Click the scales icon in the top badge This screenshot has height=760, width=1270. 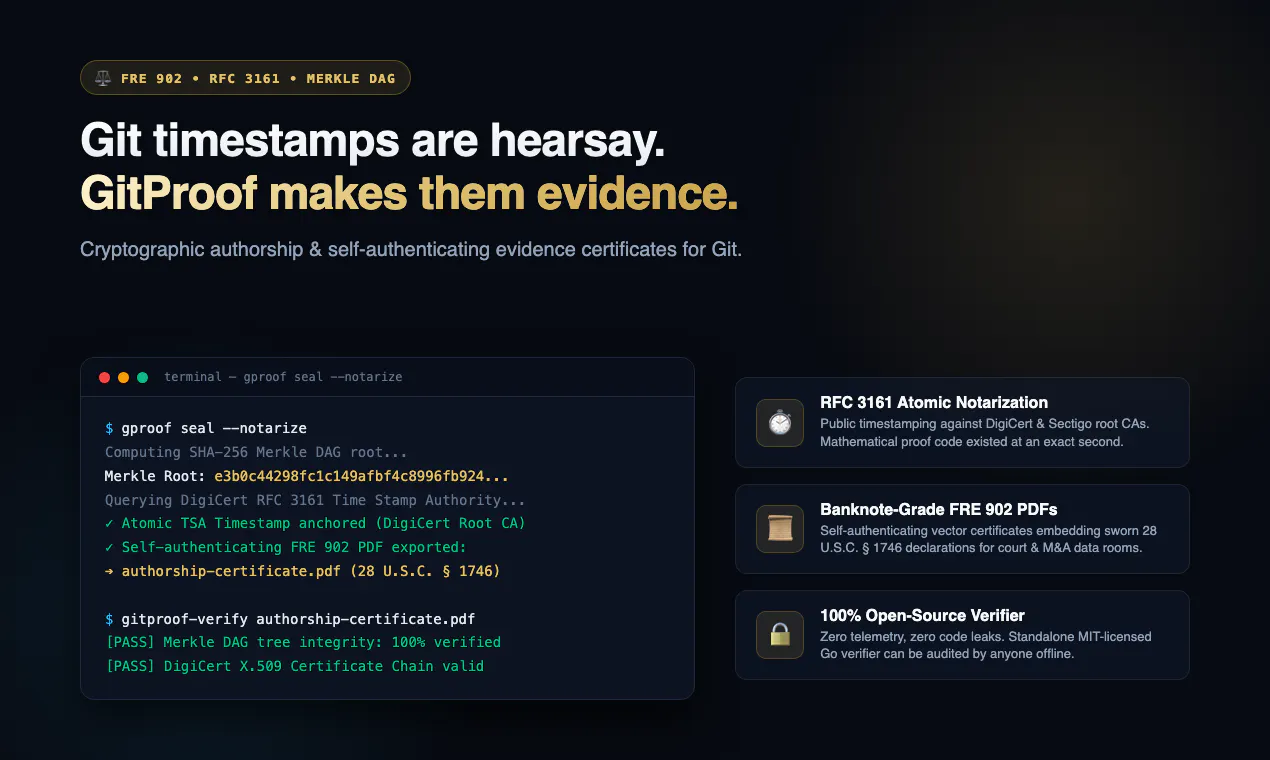103,78
